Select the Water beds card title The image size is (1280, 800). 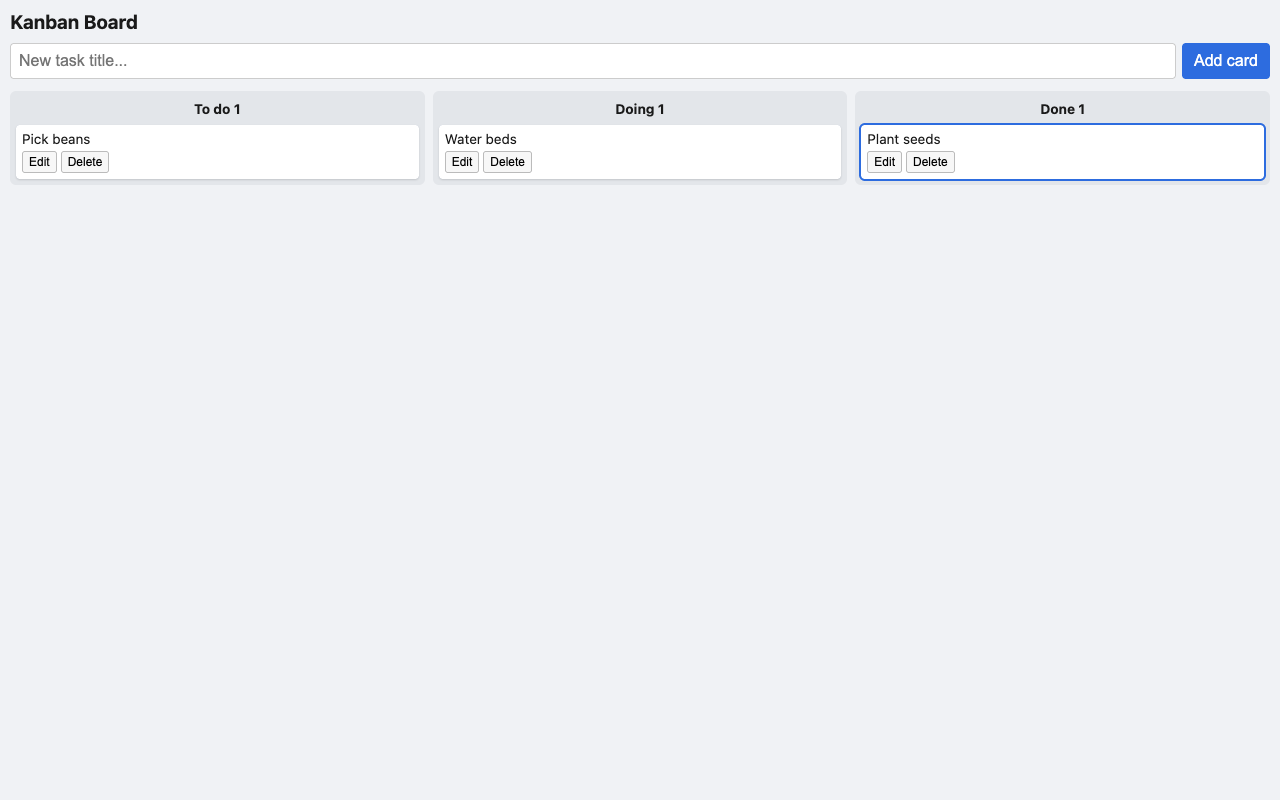[x=481, y=139]
